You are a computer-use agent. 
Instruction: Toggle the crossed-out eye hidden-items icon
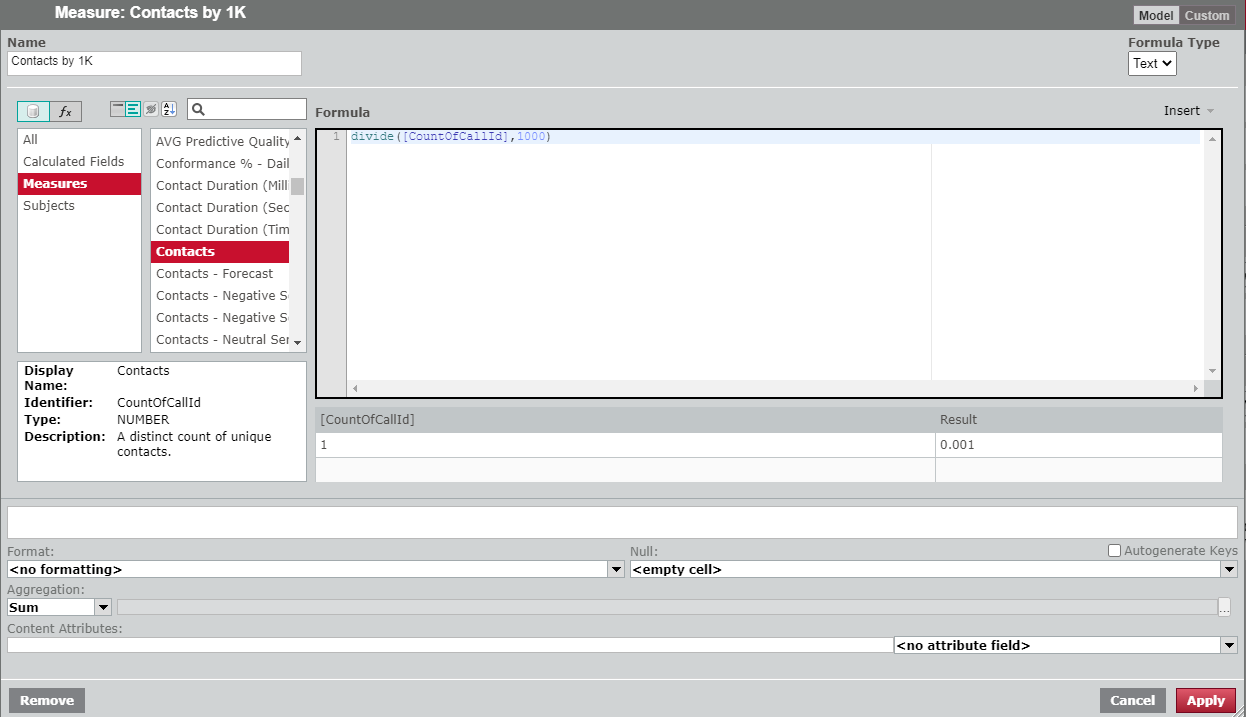(x=150, y=109)
